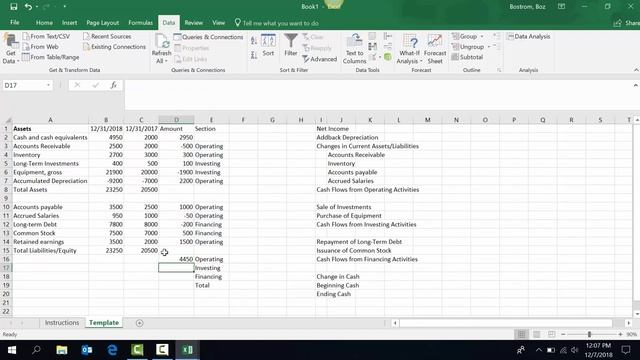Expand the Name Box dropdown
Viewport: 640px width, 360px height.
[x=48, y=85]
